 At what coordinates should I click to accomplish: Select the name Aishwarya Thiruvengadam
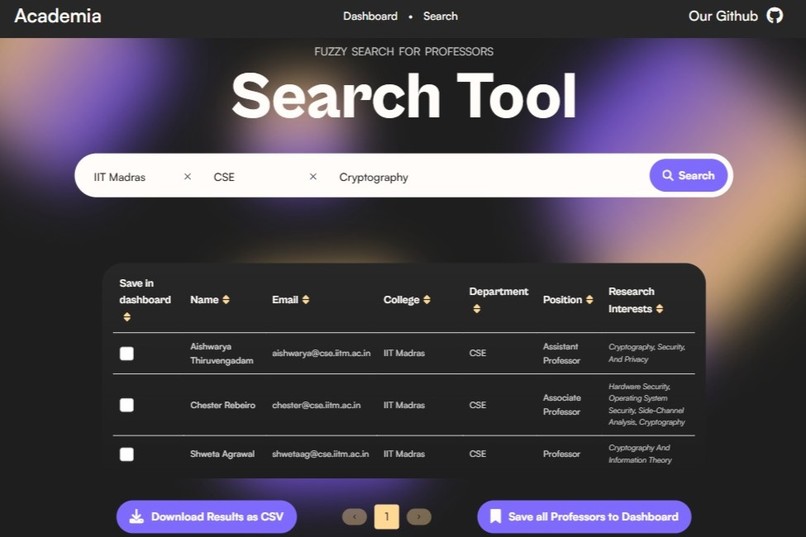pos(222,354)
